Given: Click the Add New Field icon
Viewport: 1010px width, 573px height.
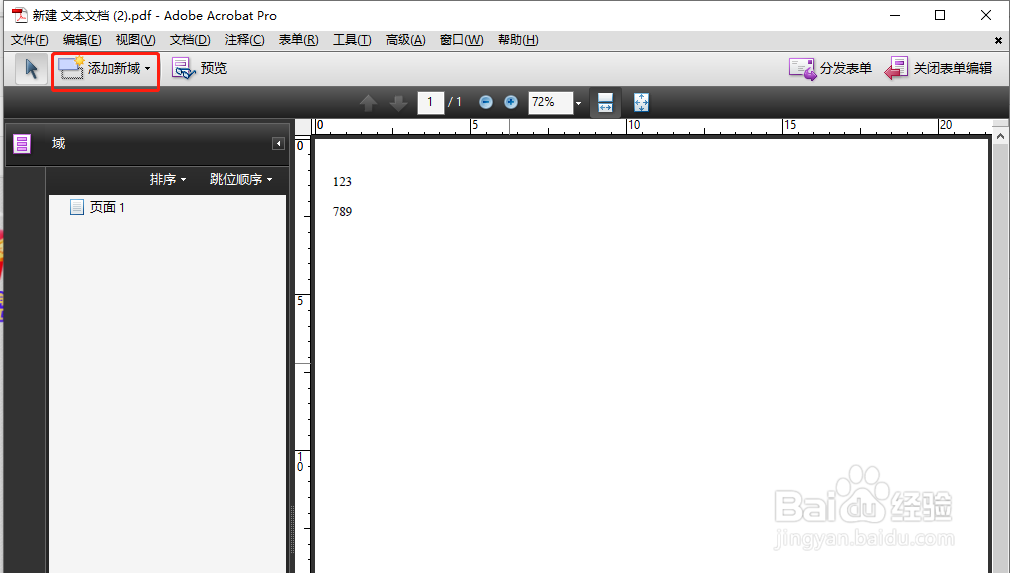Looking at the screenshot, I should click(x=71, y=68).
